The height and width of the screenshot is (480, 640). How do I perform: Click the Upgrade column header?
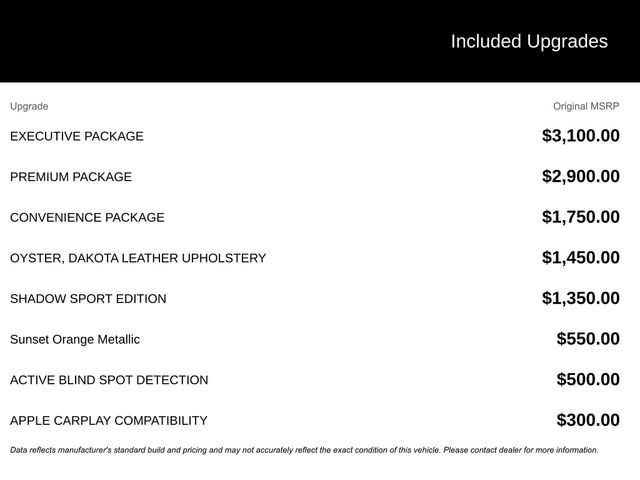[29, 106]
